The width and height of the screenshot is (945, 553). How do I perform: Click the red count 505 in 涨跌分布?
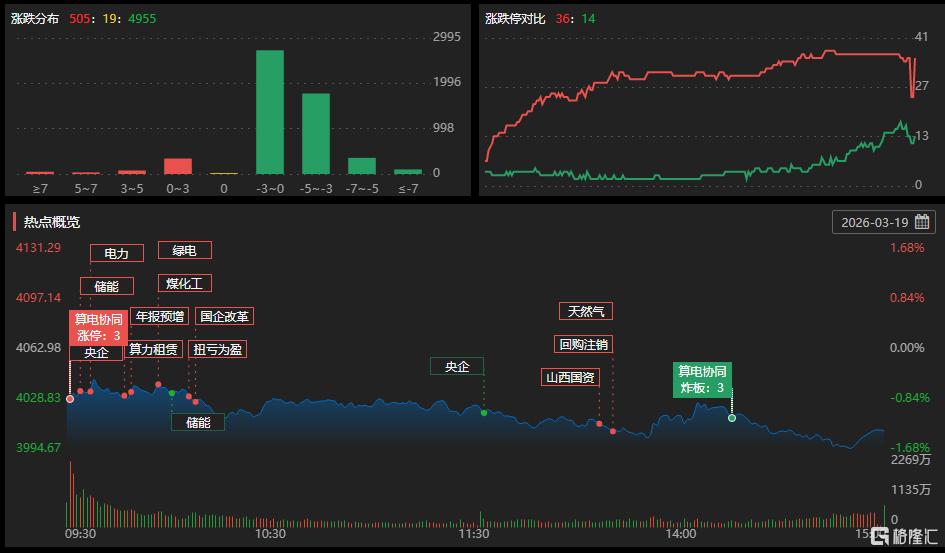pos(80,19)
